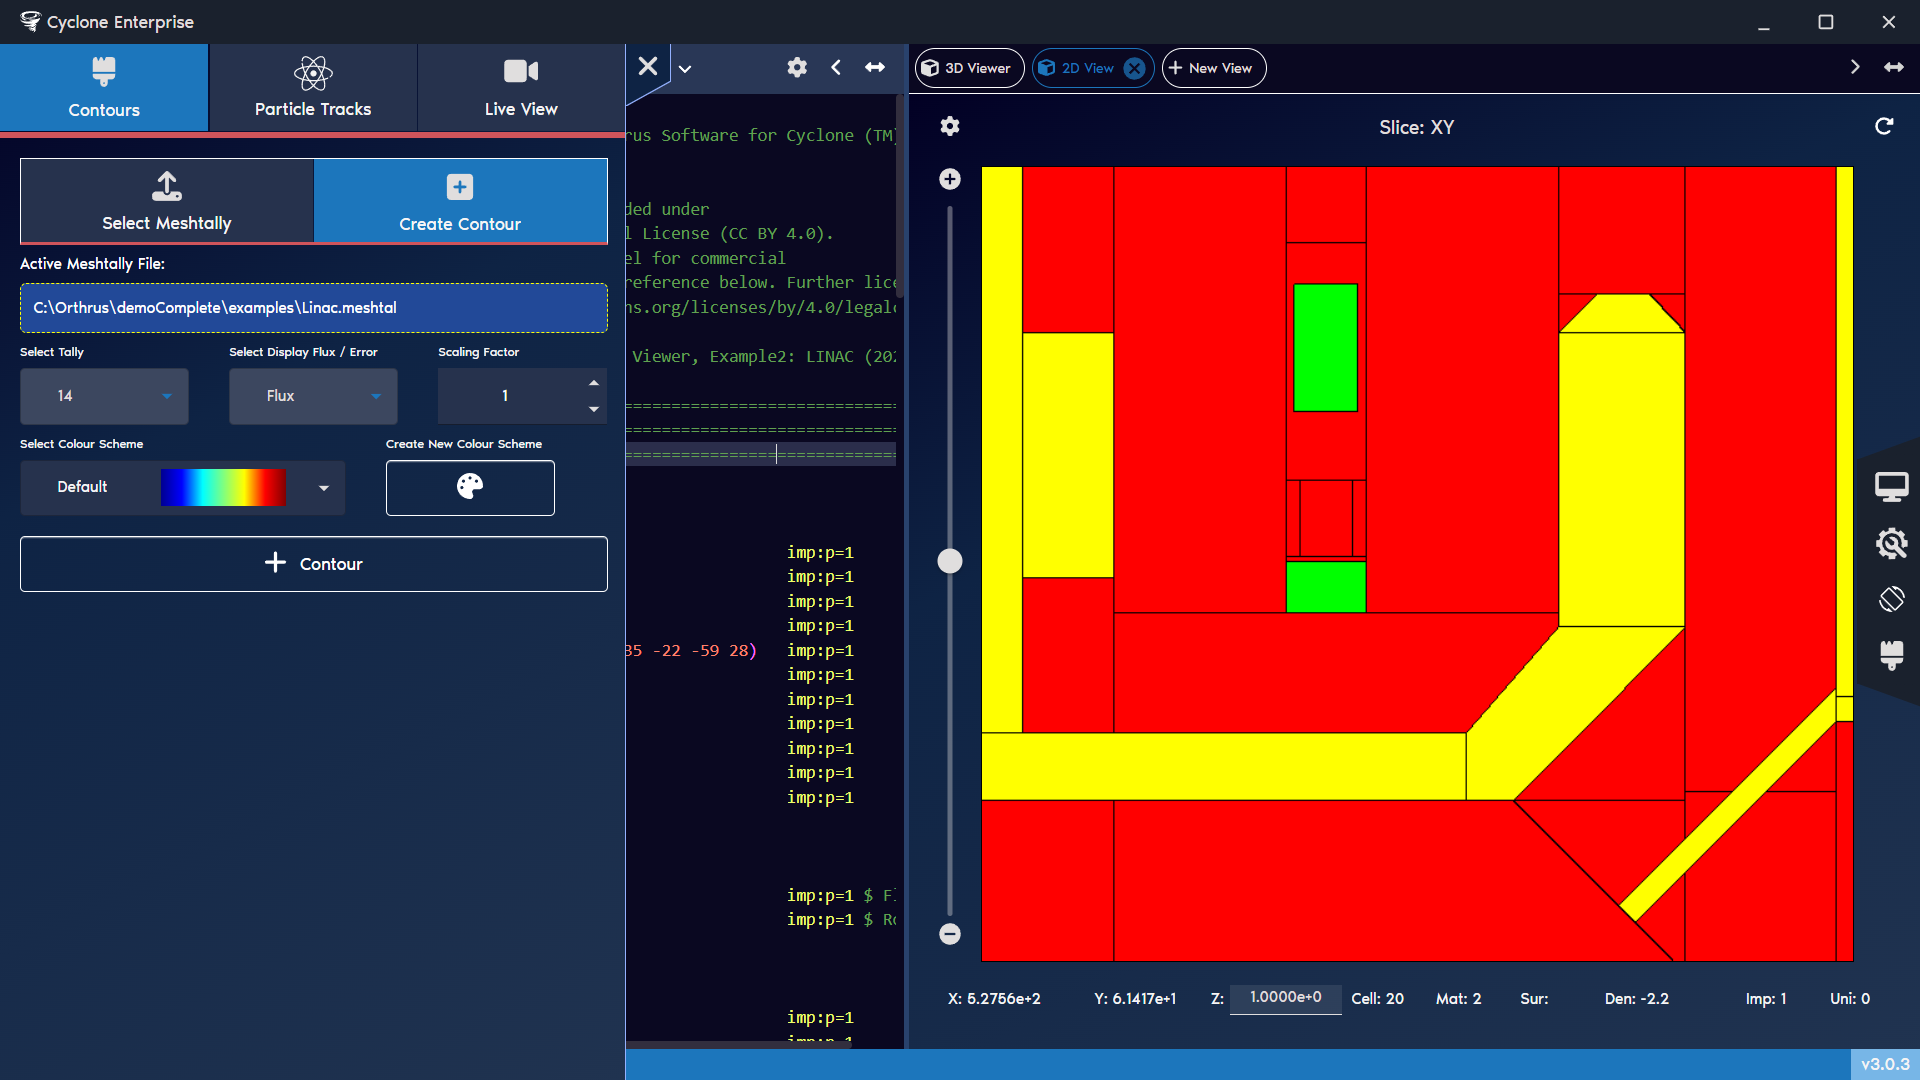This screenshot has height=1080, width=1920.
Task: Click the Create Contour button
Action: tap(460, 201)
